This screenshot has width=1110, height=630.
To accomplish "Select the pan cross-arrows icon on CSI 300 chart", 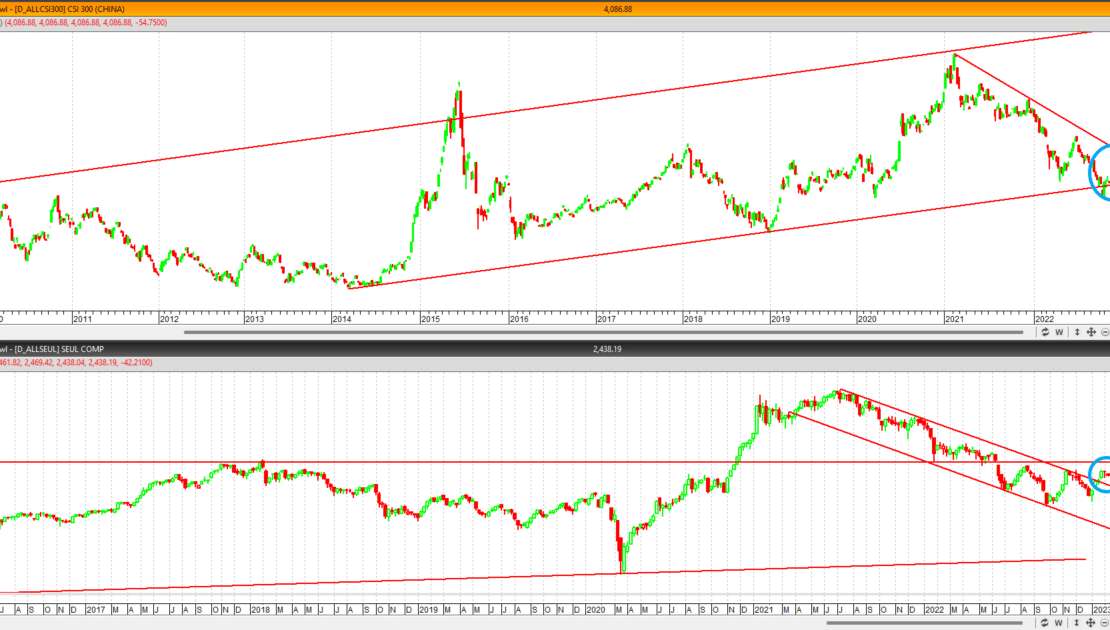I will (x=1091, y=332).
